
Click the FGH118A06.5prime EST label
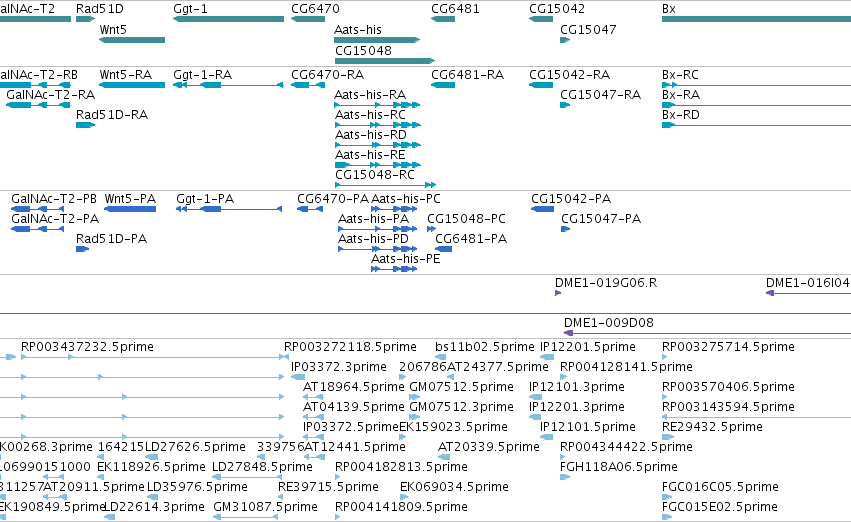click(619, 467)
